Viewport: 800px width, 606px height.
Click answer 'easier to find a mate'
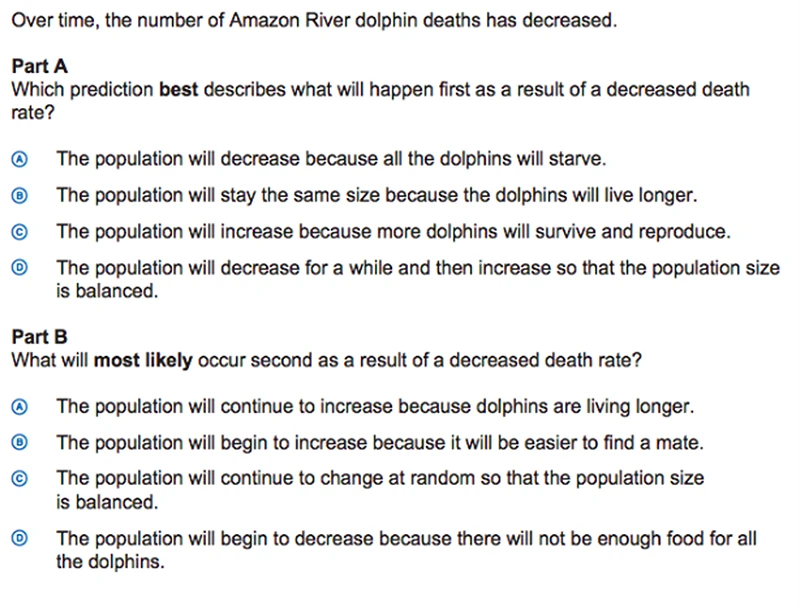click(x=380, y=443)
